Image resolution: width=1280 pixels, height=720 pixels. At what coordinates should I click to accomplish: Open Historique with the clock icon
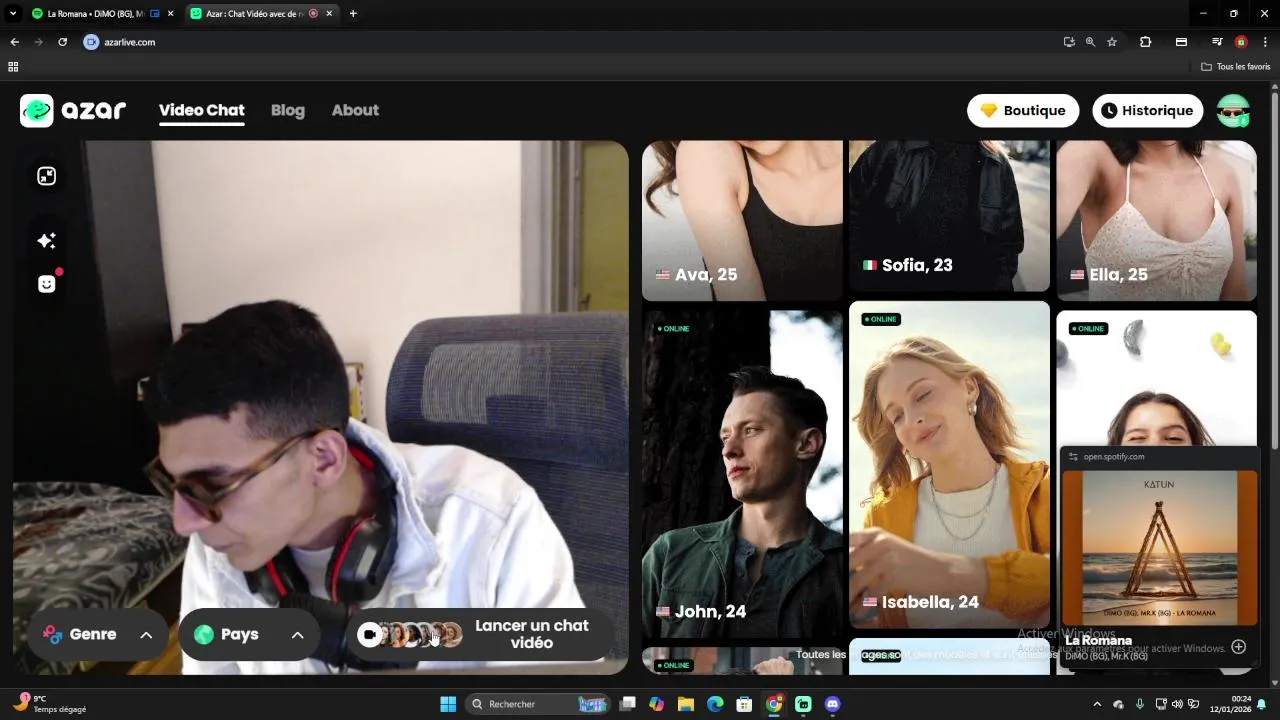(x=1147, y=110)
